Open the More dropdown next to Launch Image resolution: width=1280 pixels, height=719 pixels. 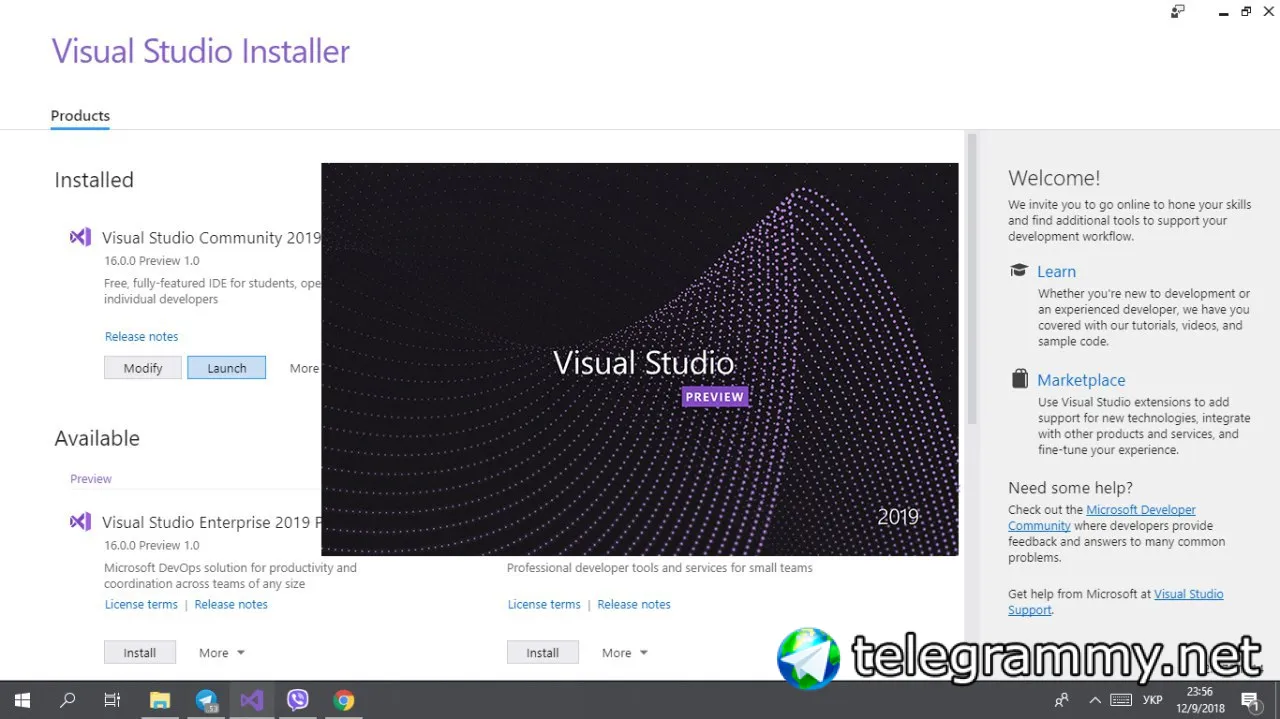point(305,368)
